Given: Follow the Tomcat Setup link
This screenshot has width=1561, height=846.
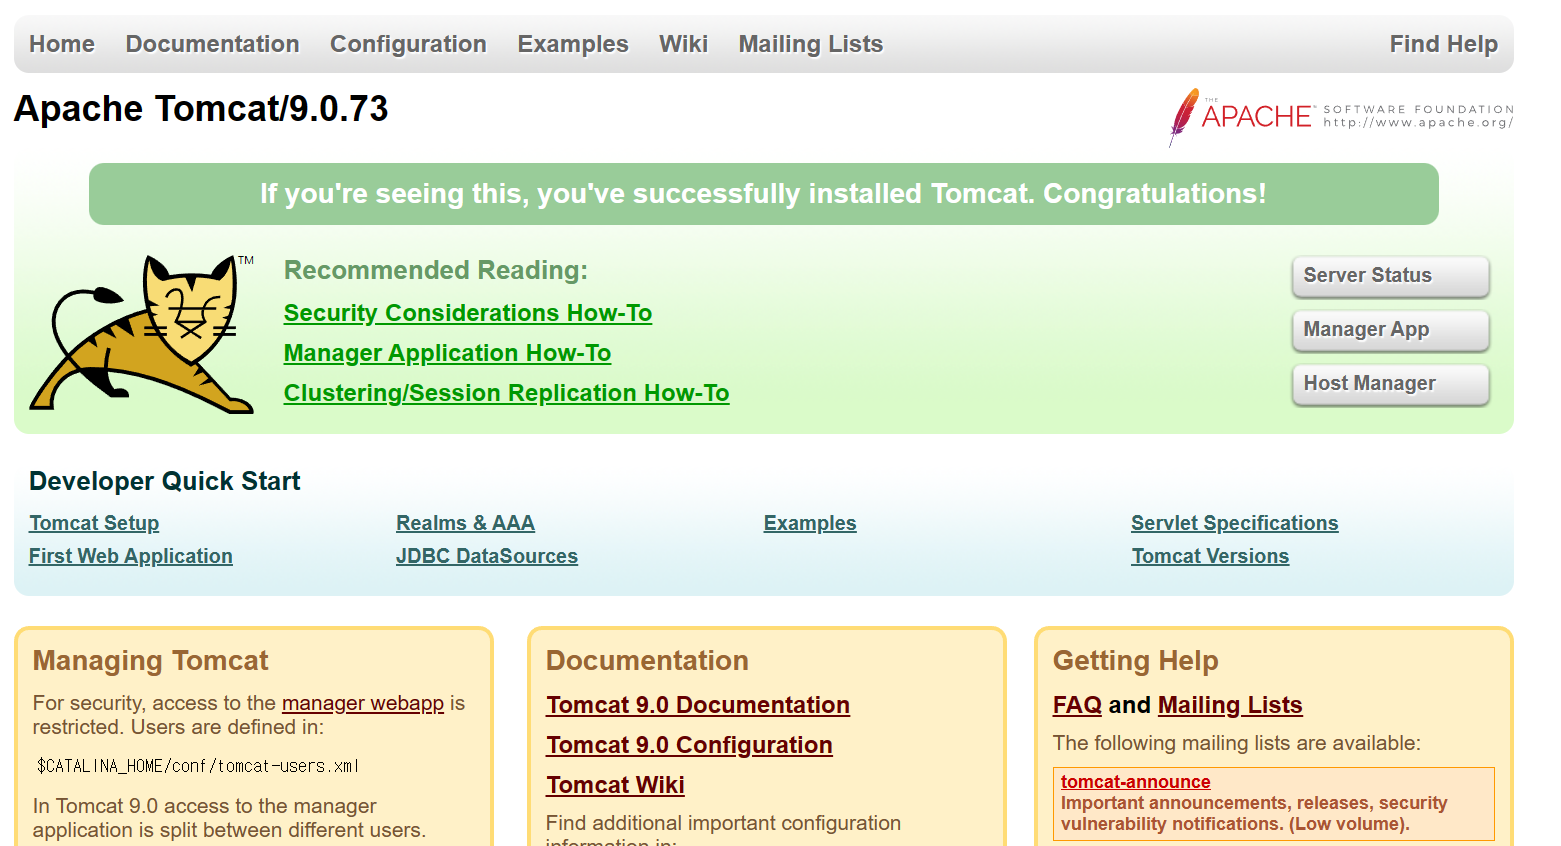Looking at the screenshot, I should coord(94,523).
